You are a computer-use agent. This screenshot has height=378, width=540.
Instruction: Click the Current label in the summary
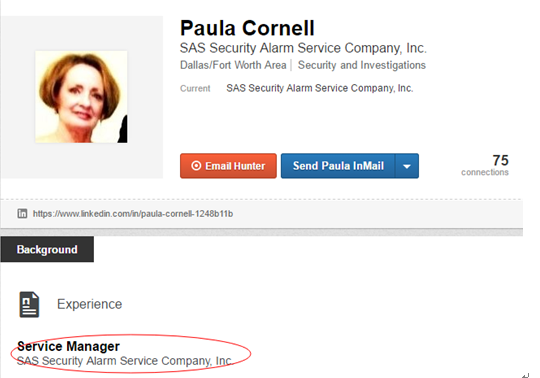195,88
